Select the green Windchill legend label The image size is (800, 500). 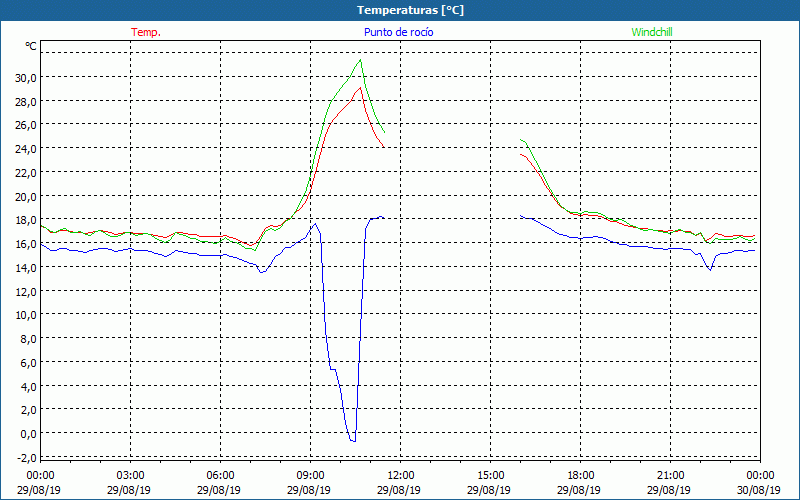pyautogui.click(x=652, y=32)
